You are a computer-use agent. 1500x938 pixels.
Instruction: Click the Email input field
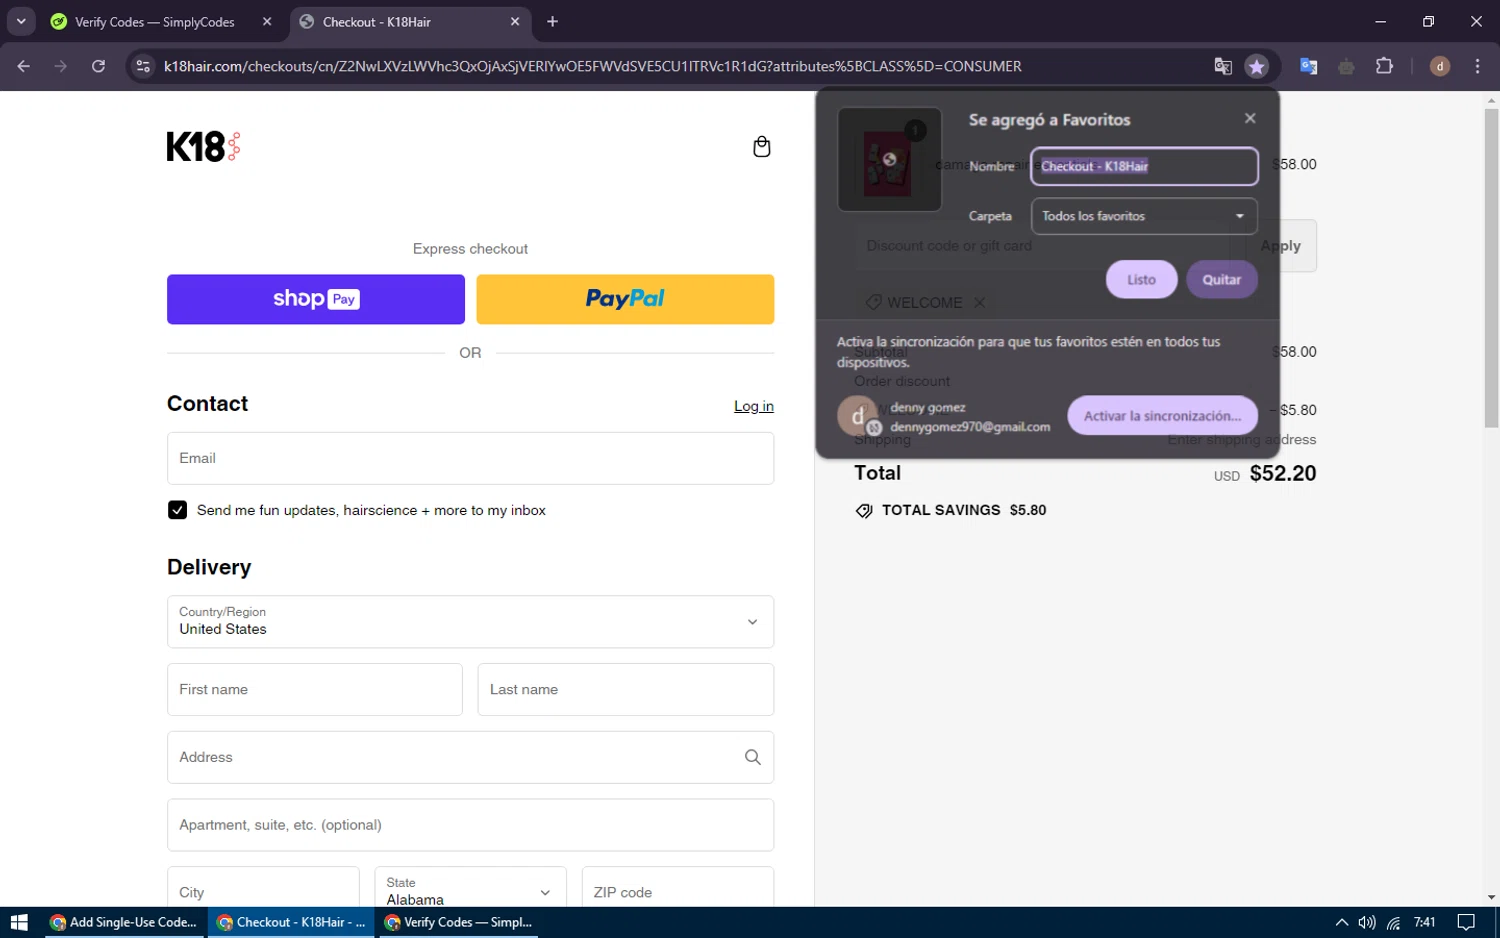point(470,458)
